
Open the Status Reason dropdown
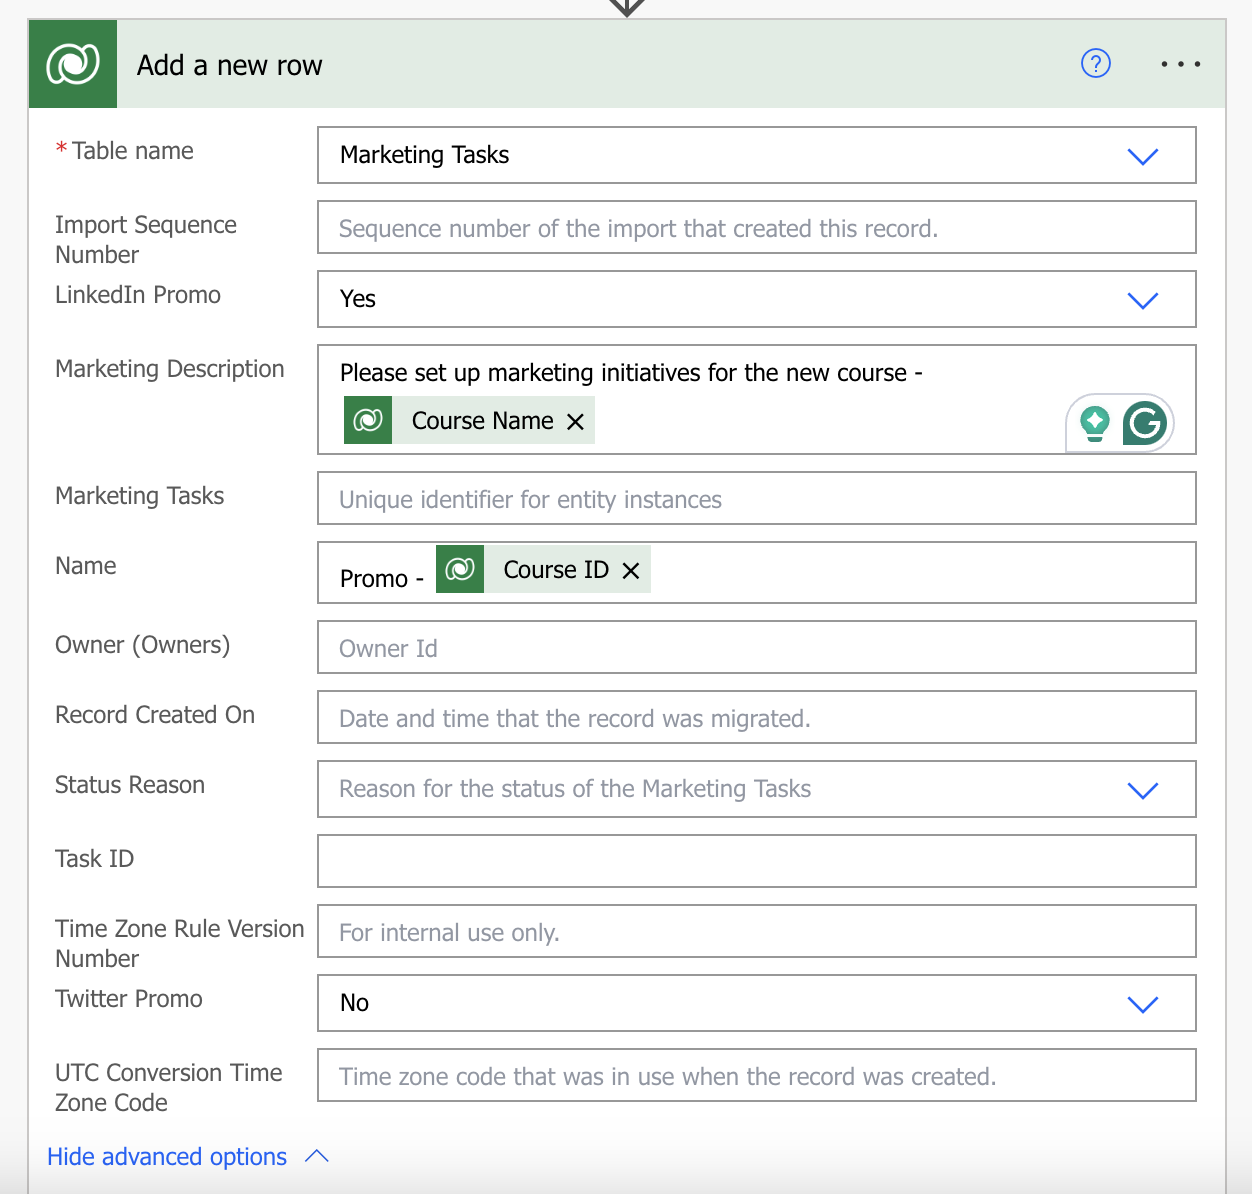point(1142,790)
